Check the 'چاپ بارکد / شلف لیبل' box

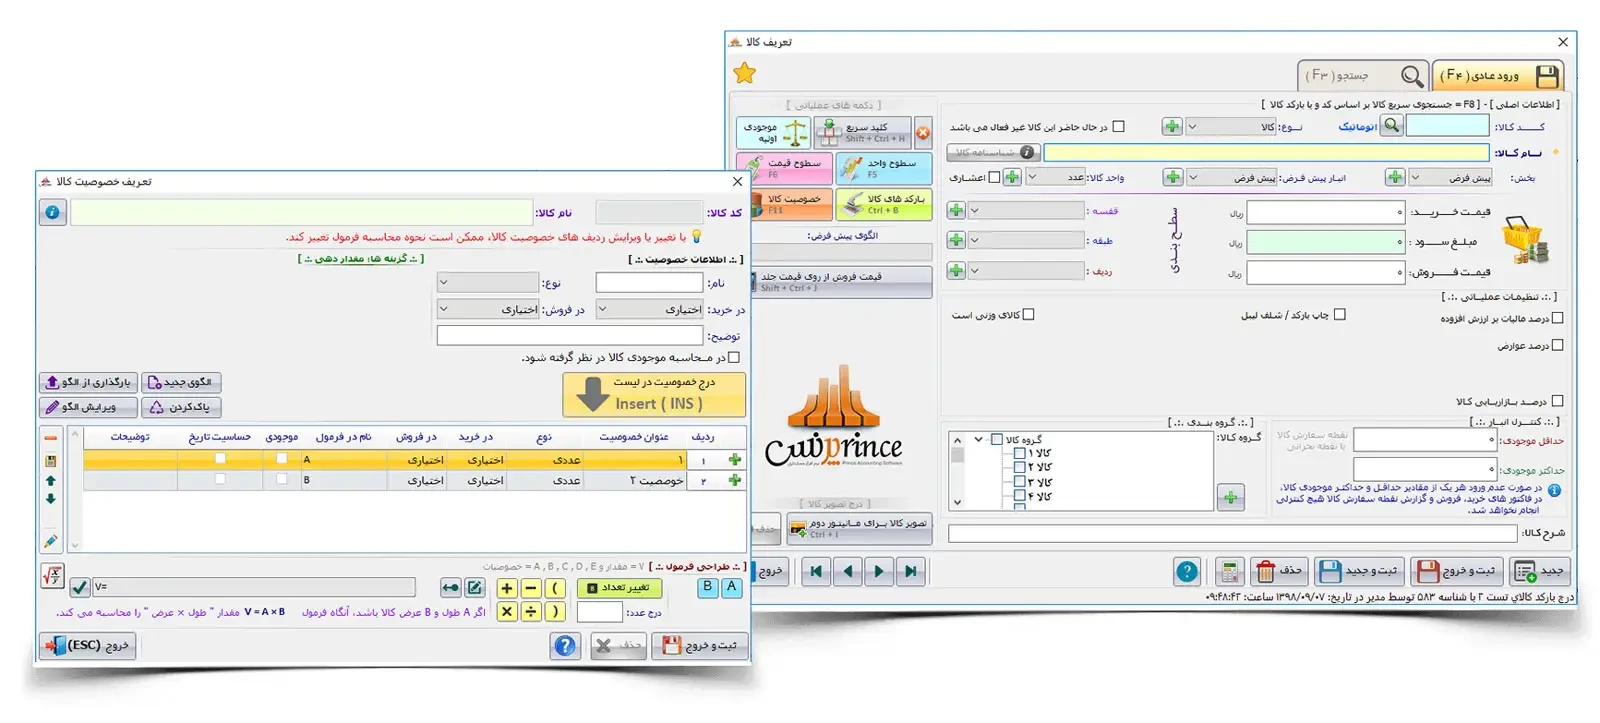[x=1339, y=314]
